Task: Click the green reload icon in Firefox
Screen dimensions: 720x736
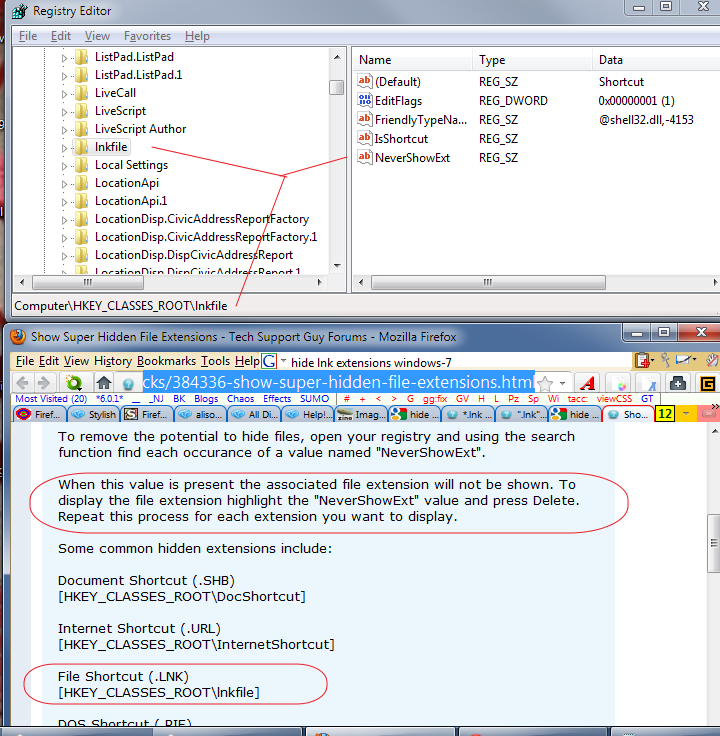Action: [x=74, y=383]
